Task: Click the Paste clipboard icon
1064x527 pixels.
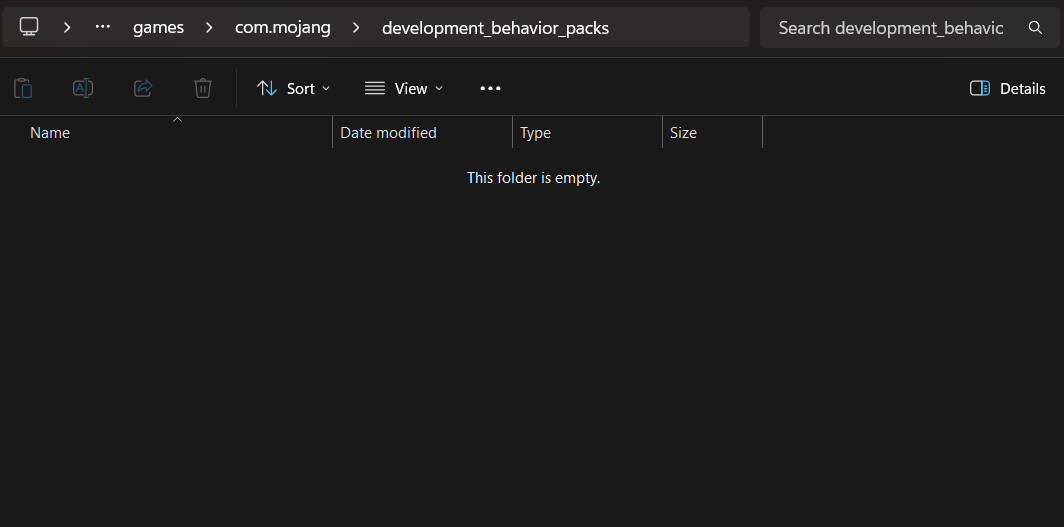Action: pos(23,88)
